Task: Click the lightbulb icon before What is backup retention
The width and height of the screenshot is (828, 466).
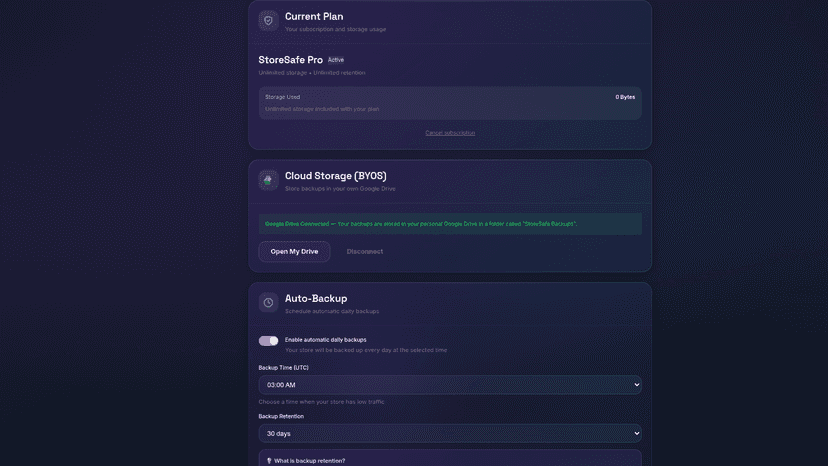Action: pyautogui.click(x=269, y=461)
